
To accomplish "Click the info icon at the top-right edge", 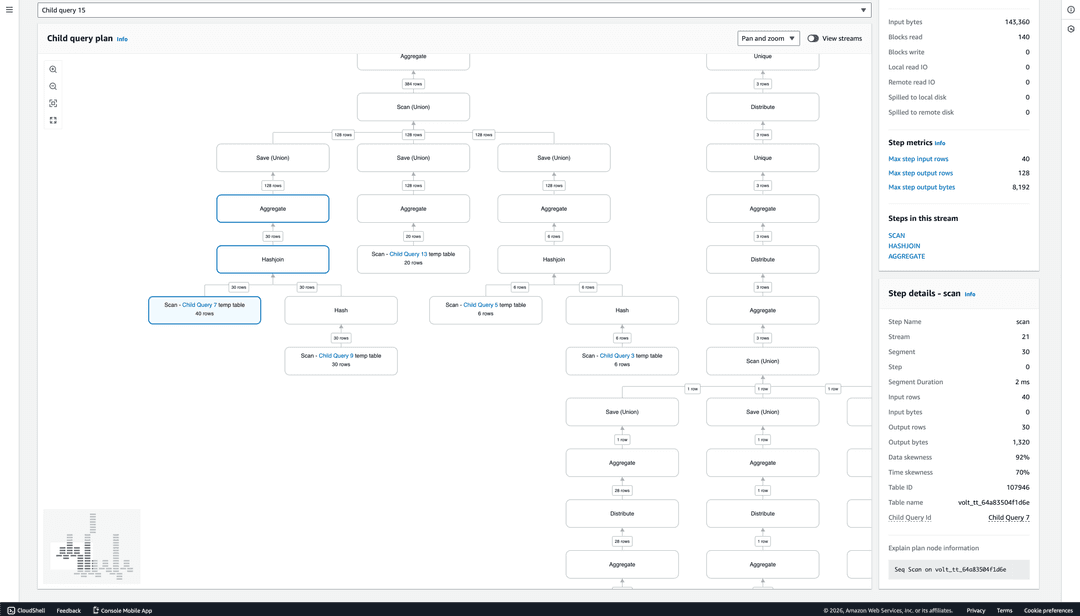I will (x=1070, y=10).
